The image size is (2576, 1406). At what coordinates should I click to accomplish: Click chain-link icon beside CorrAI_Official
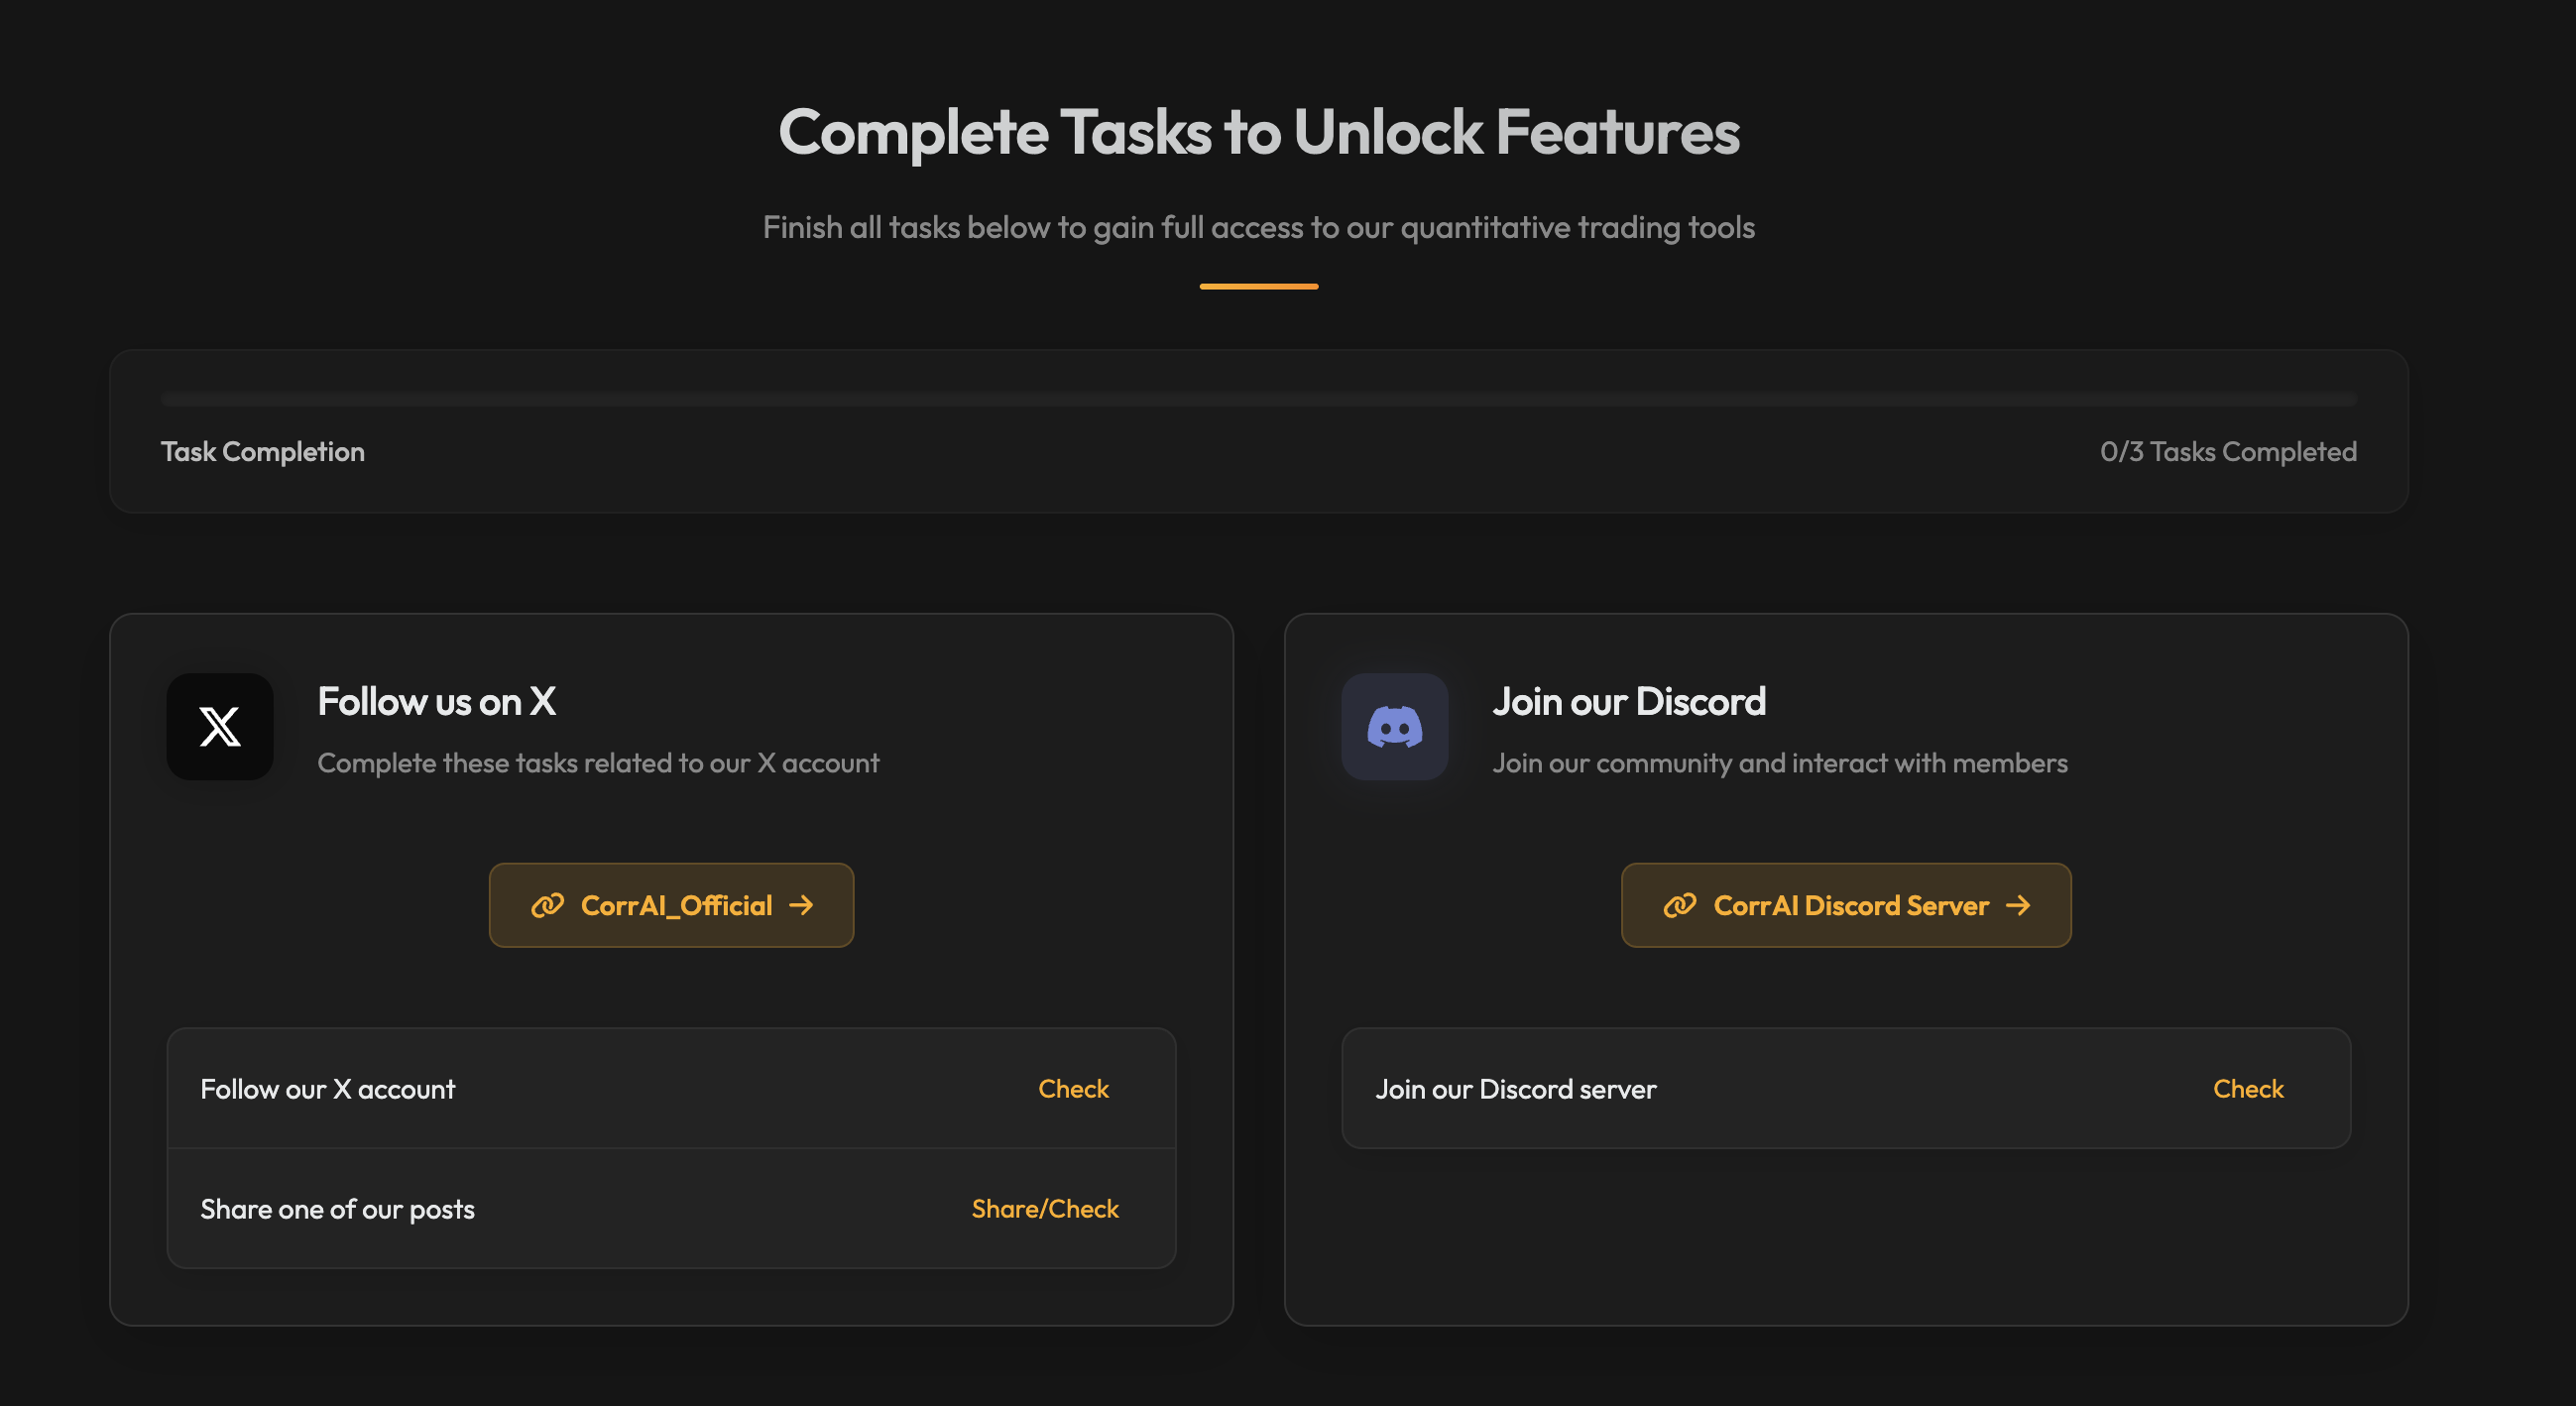tap(547, 906)
